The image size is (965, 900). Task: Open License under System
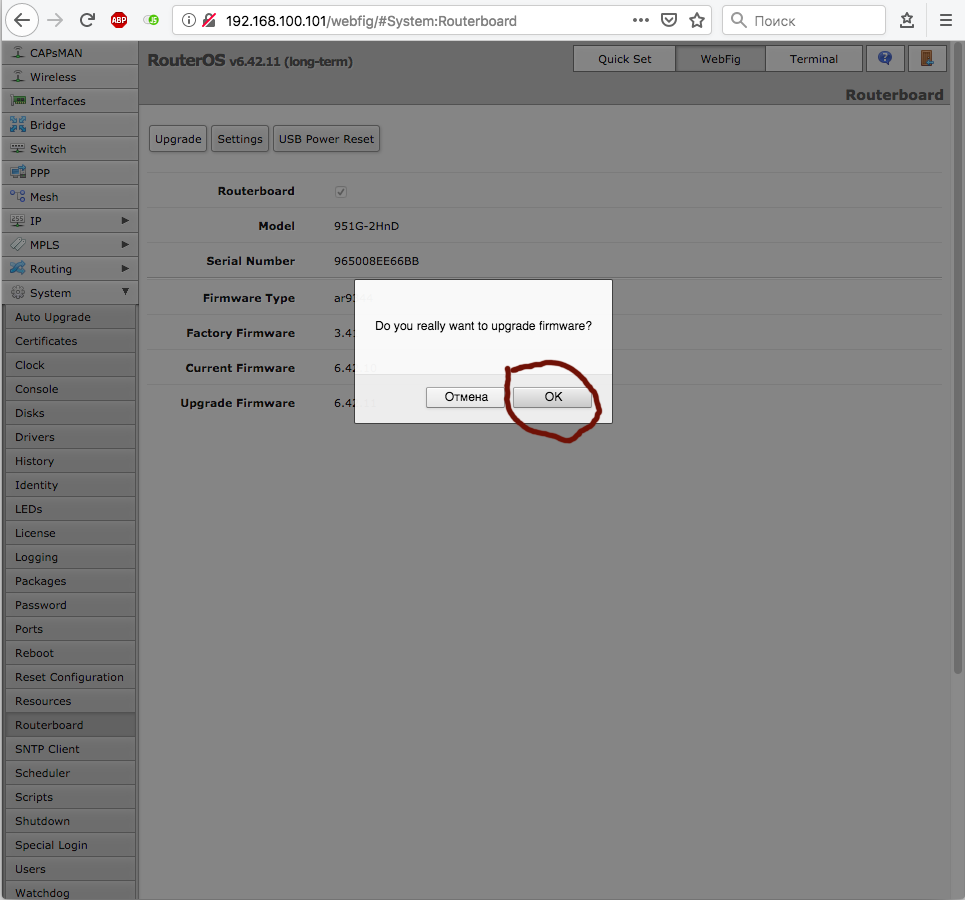point(70,533)
